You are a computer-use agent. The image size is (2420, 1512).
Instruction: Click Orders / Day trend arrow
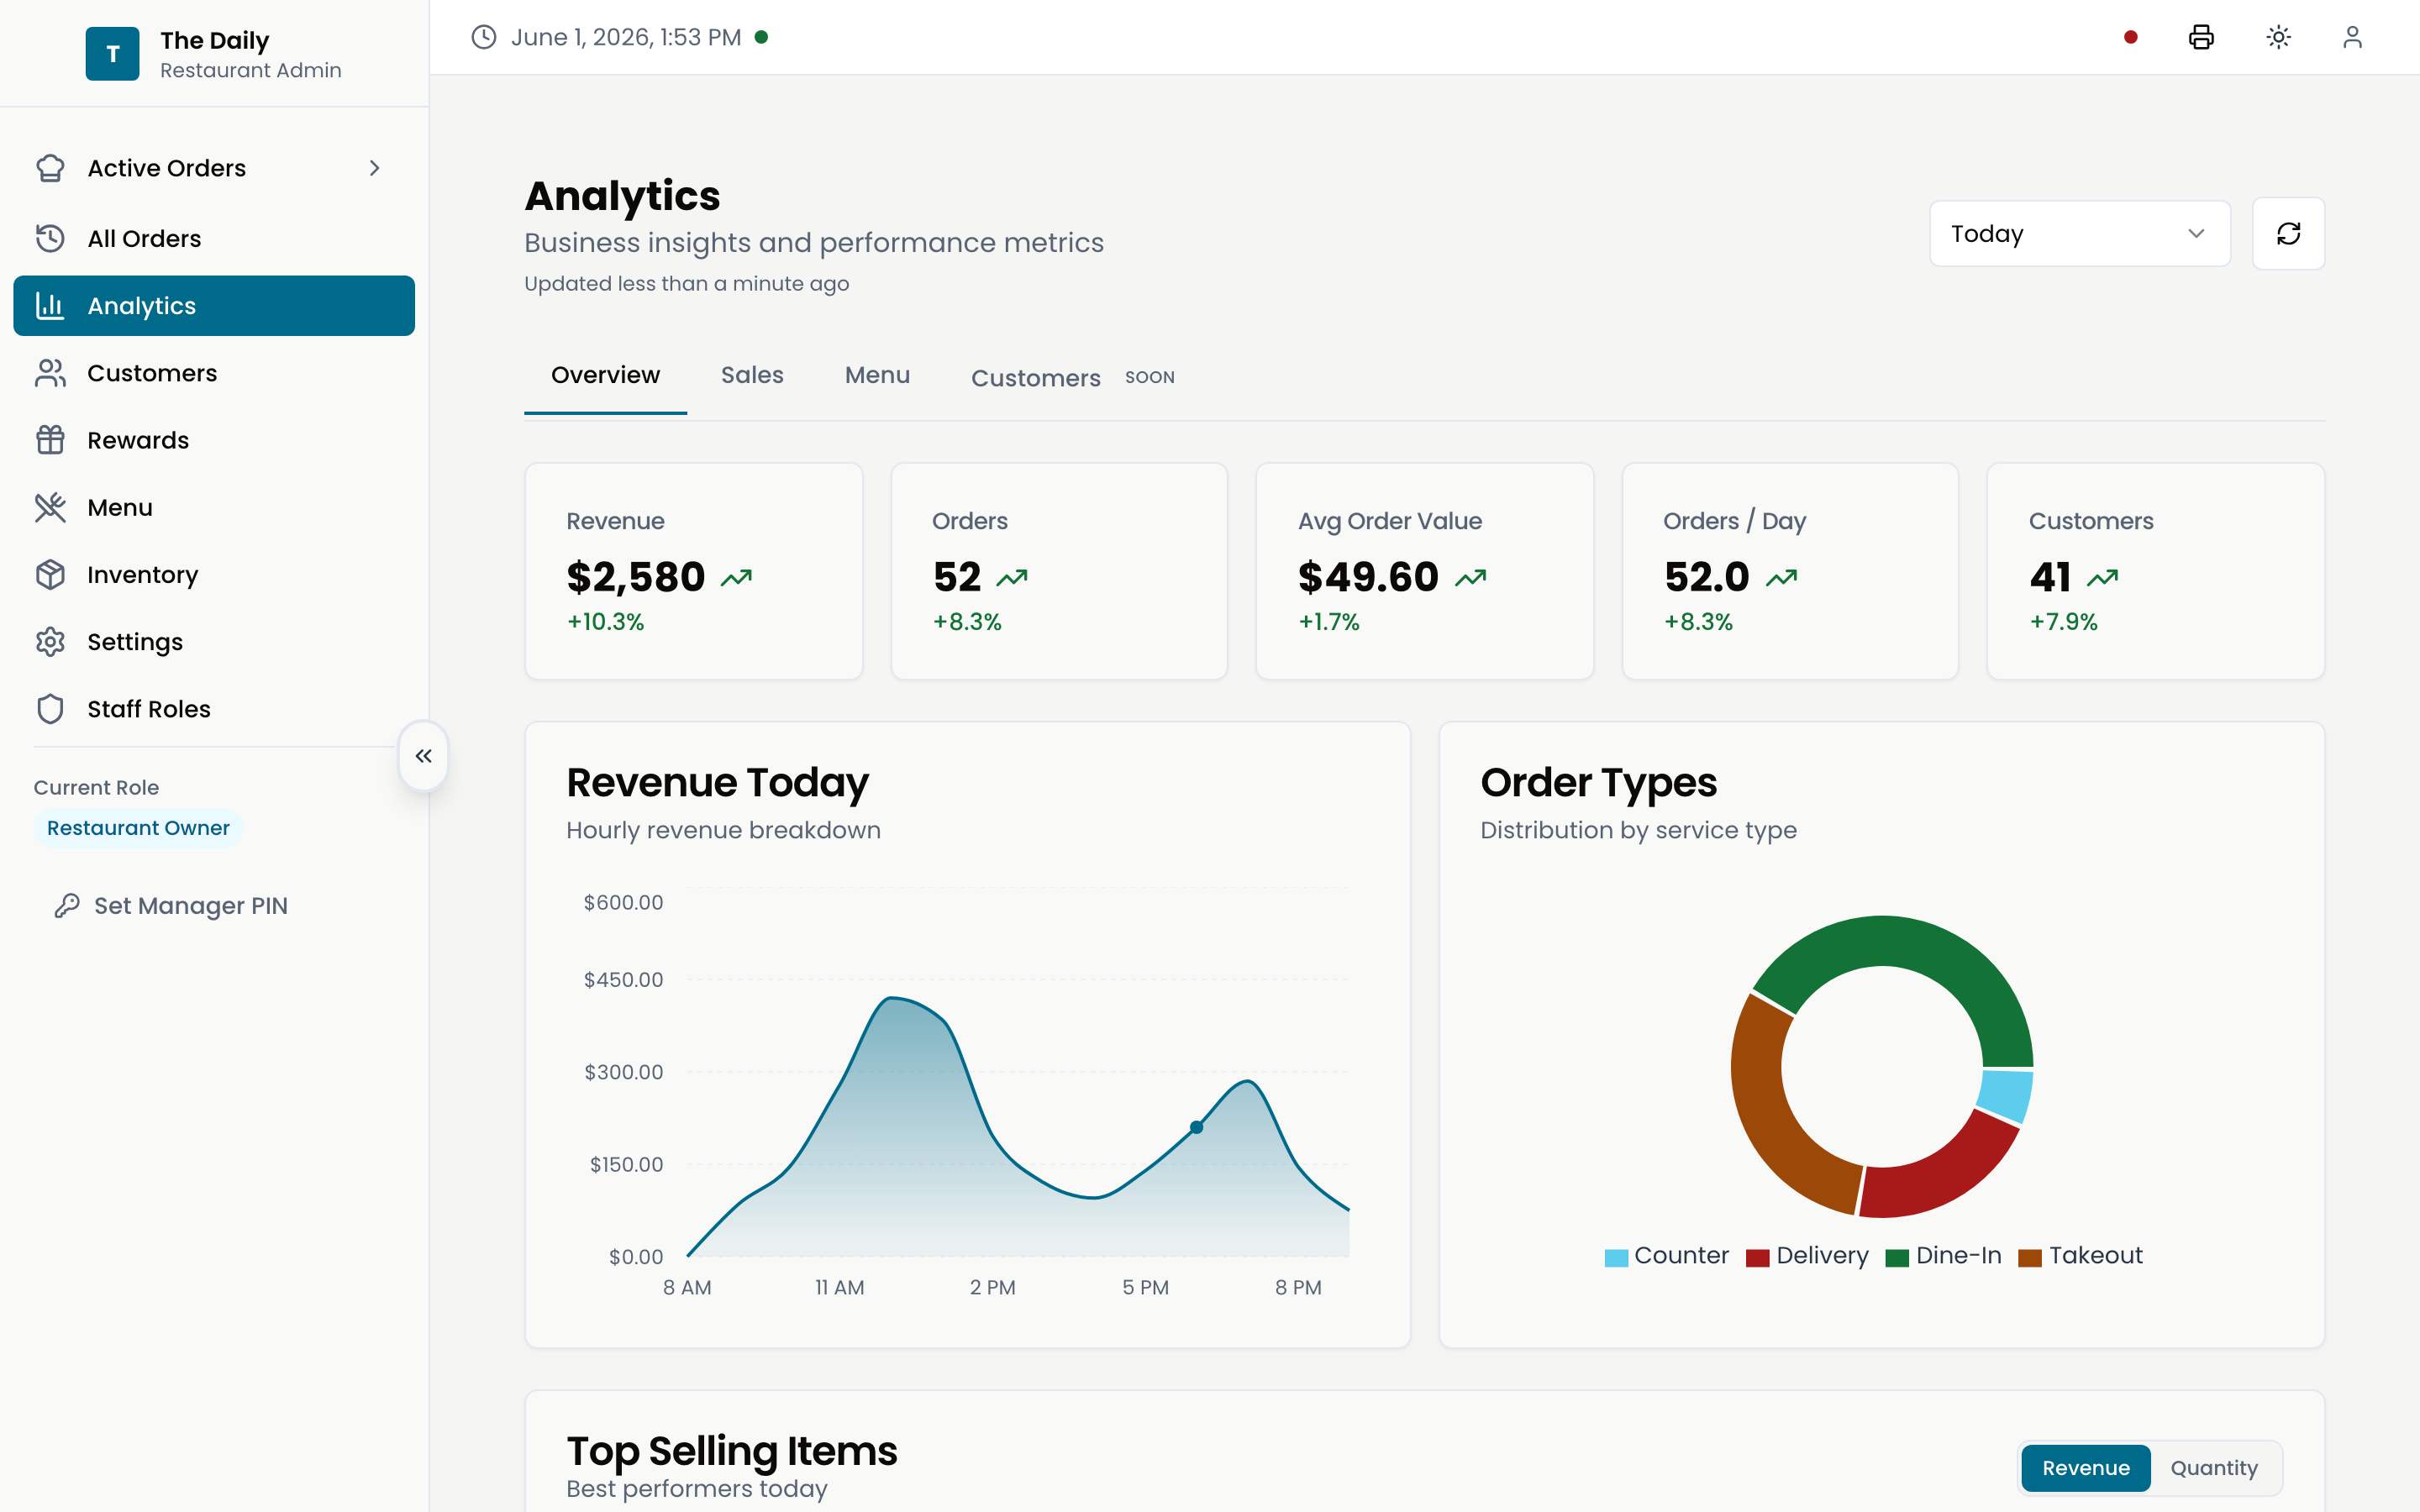pos(1782,578)
